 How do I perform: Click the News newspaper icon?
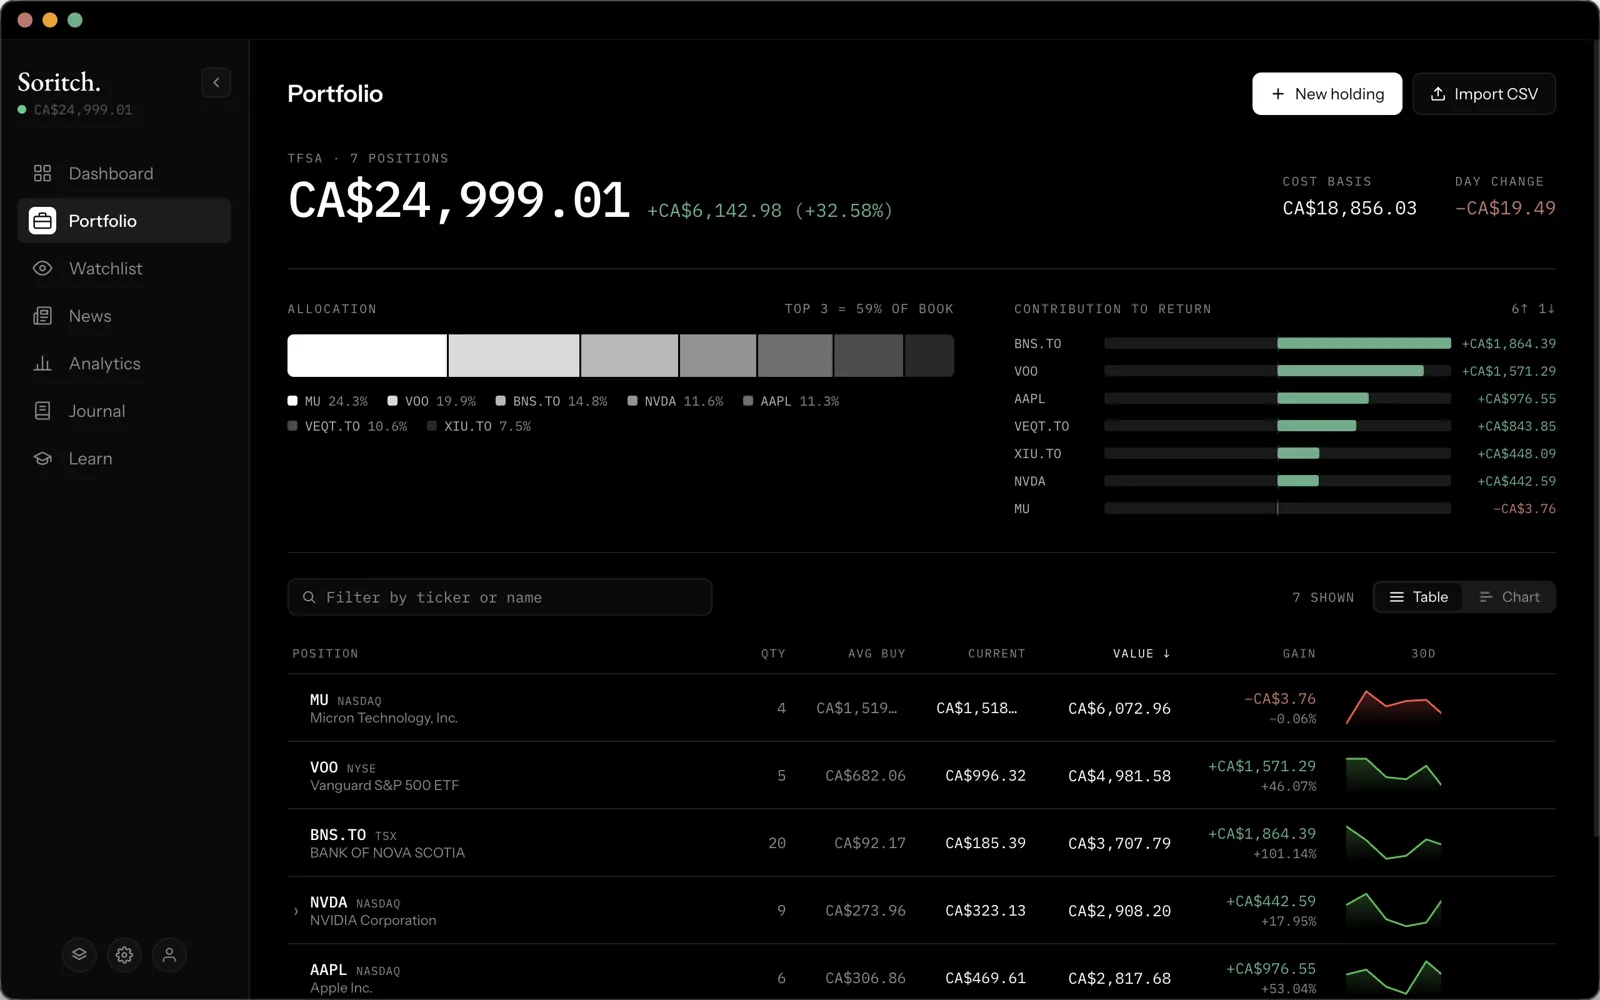click(42, 316)
